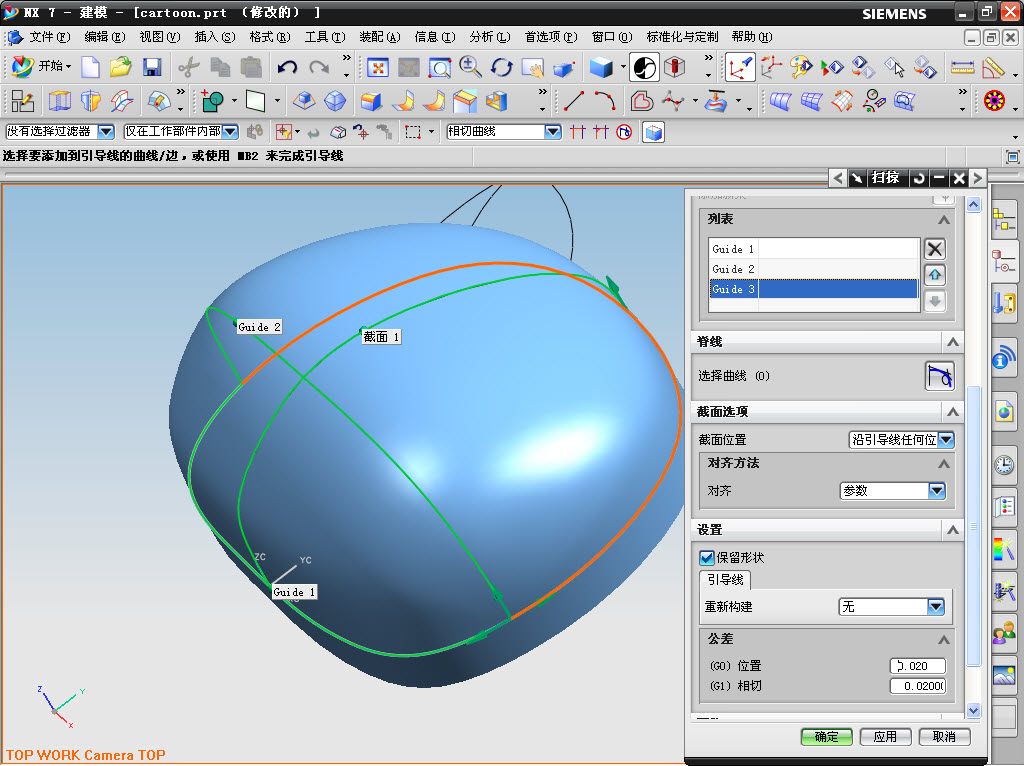
Task: Open the 编辑(E) menu
Action: 104,37
